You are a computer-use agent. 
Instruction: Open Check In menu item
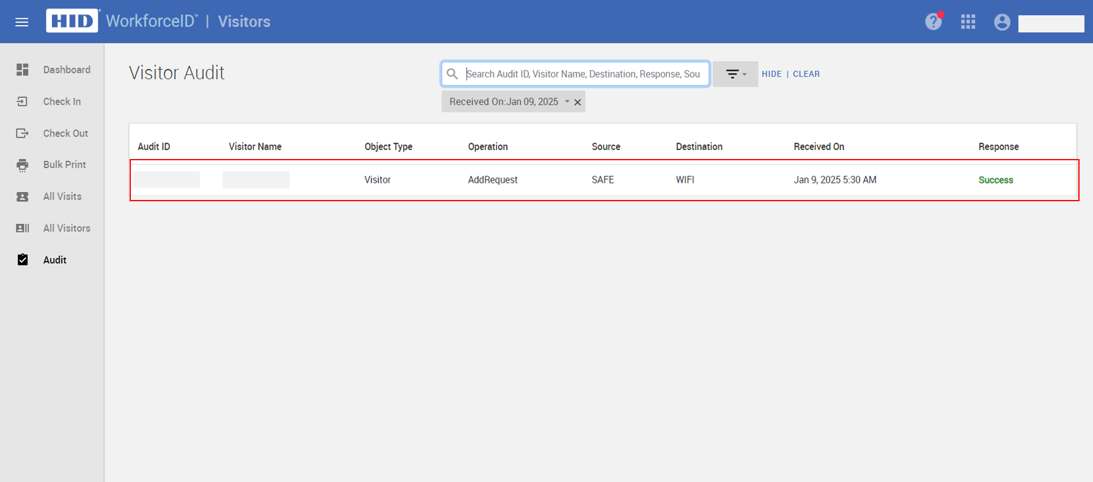tap(62, 101)
